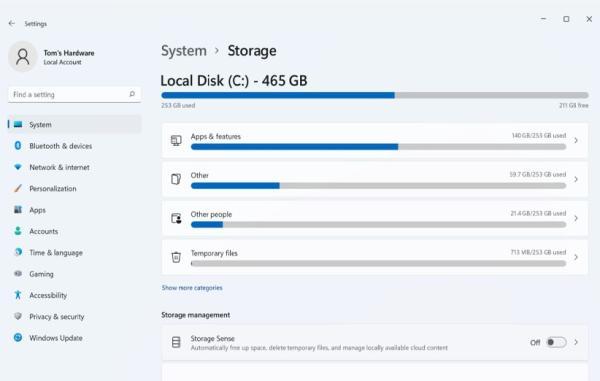Image resolution: width=600 pixels, height=381 pixels.
Task: Click the Temporary files trash icon
Action: (x=176, y=257)
